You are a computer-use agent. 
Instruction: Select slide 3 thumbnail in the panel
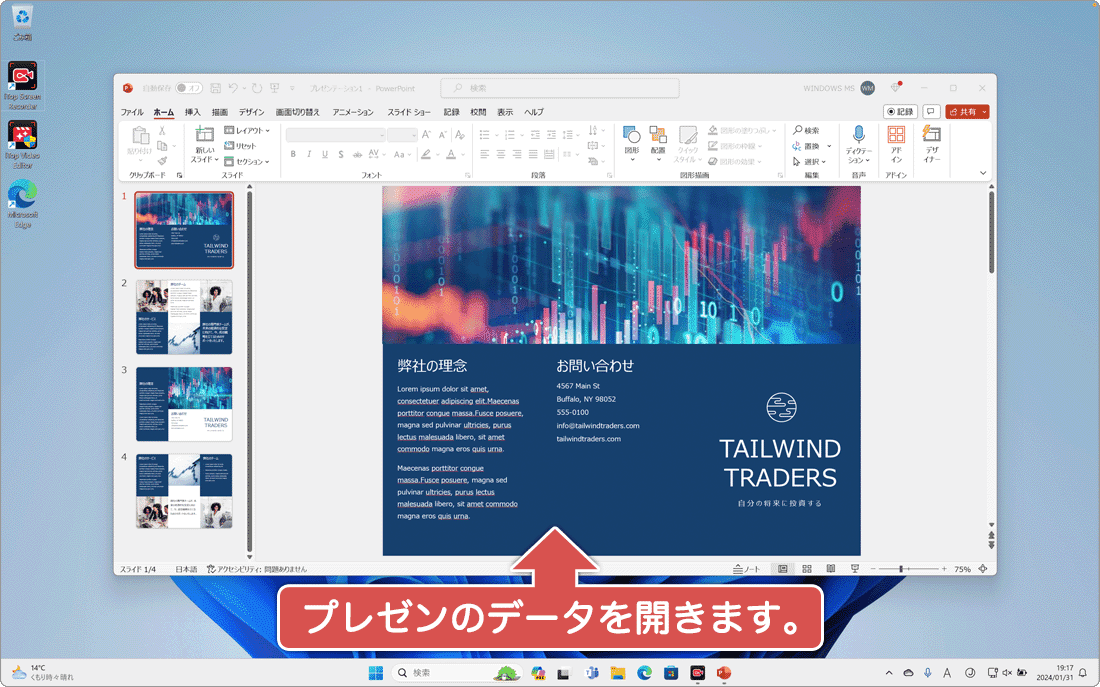coord(183,404)
